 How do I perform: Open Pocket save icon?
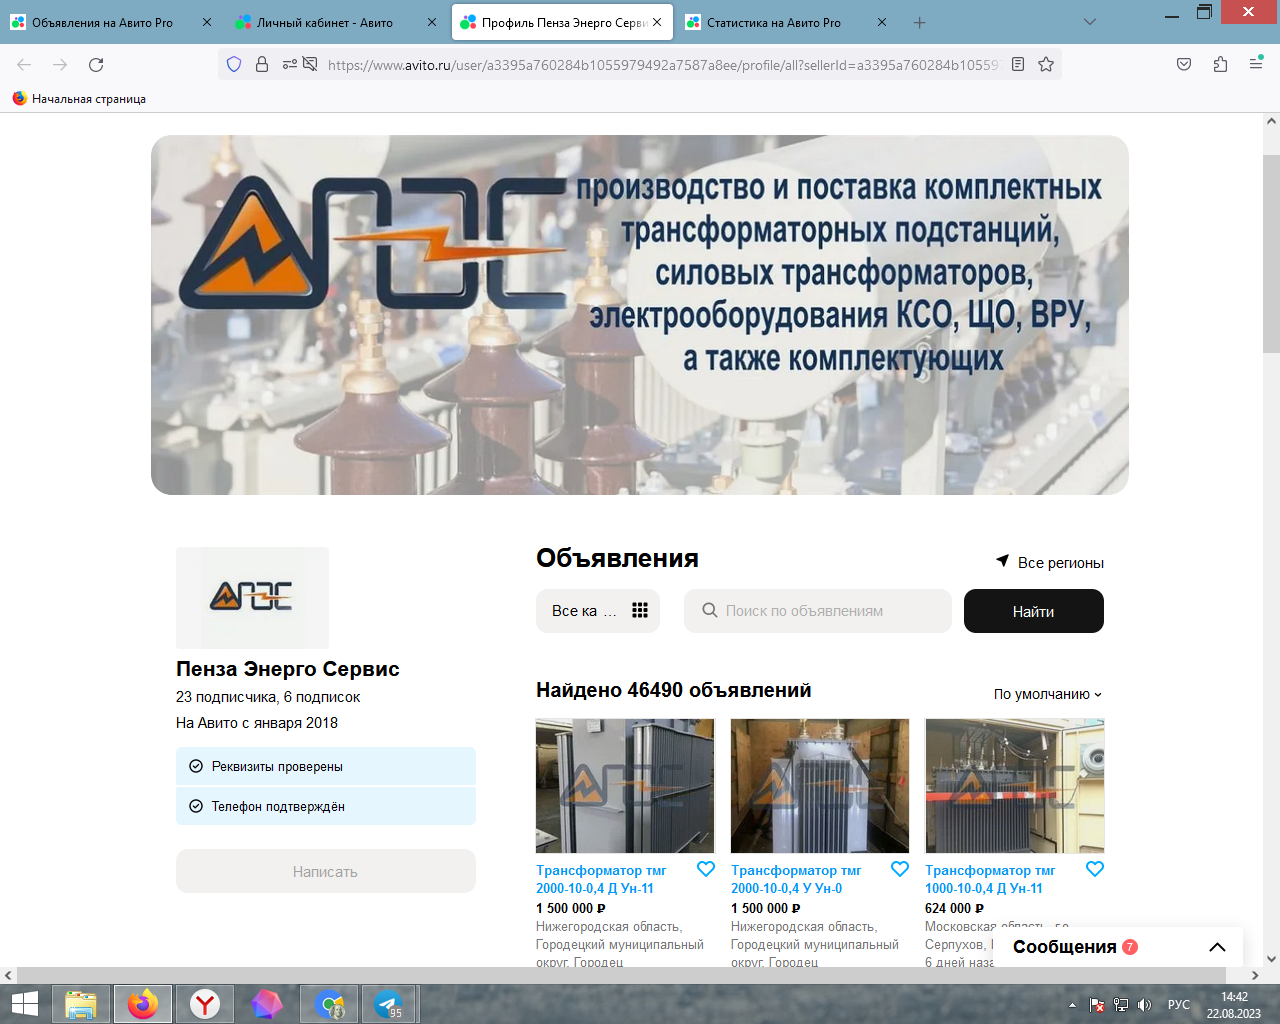1184,64
